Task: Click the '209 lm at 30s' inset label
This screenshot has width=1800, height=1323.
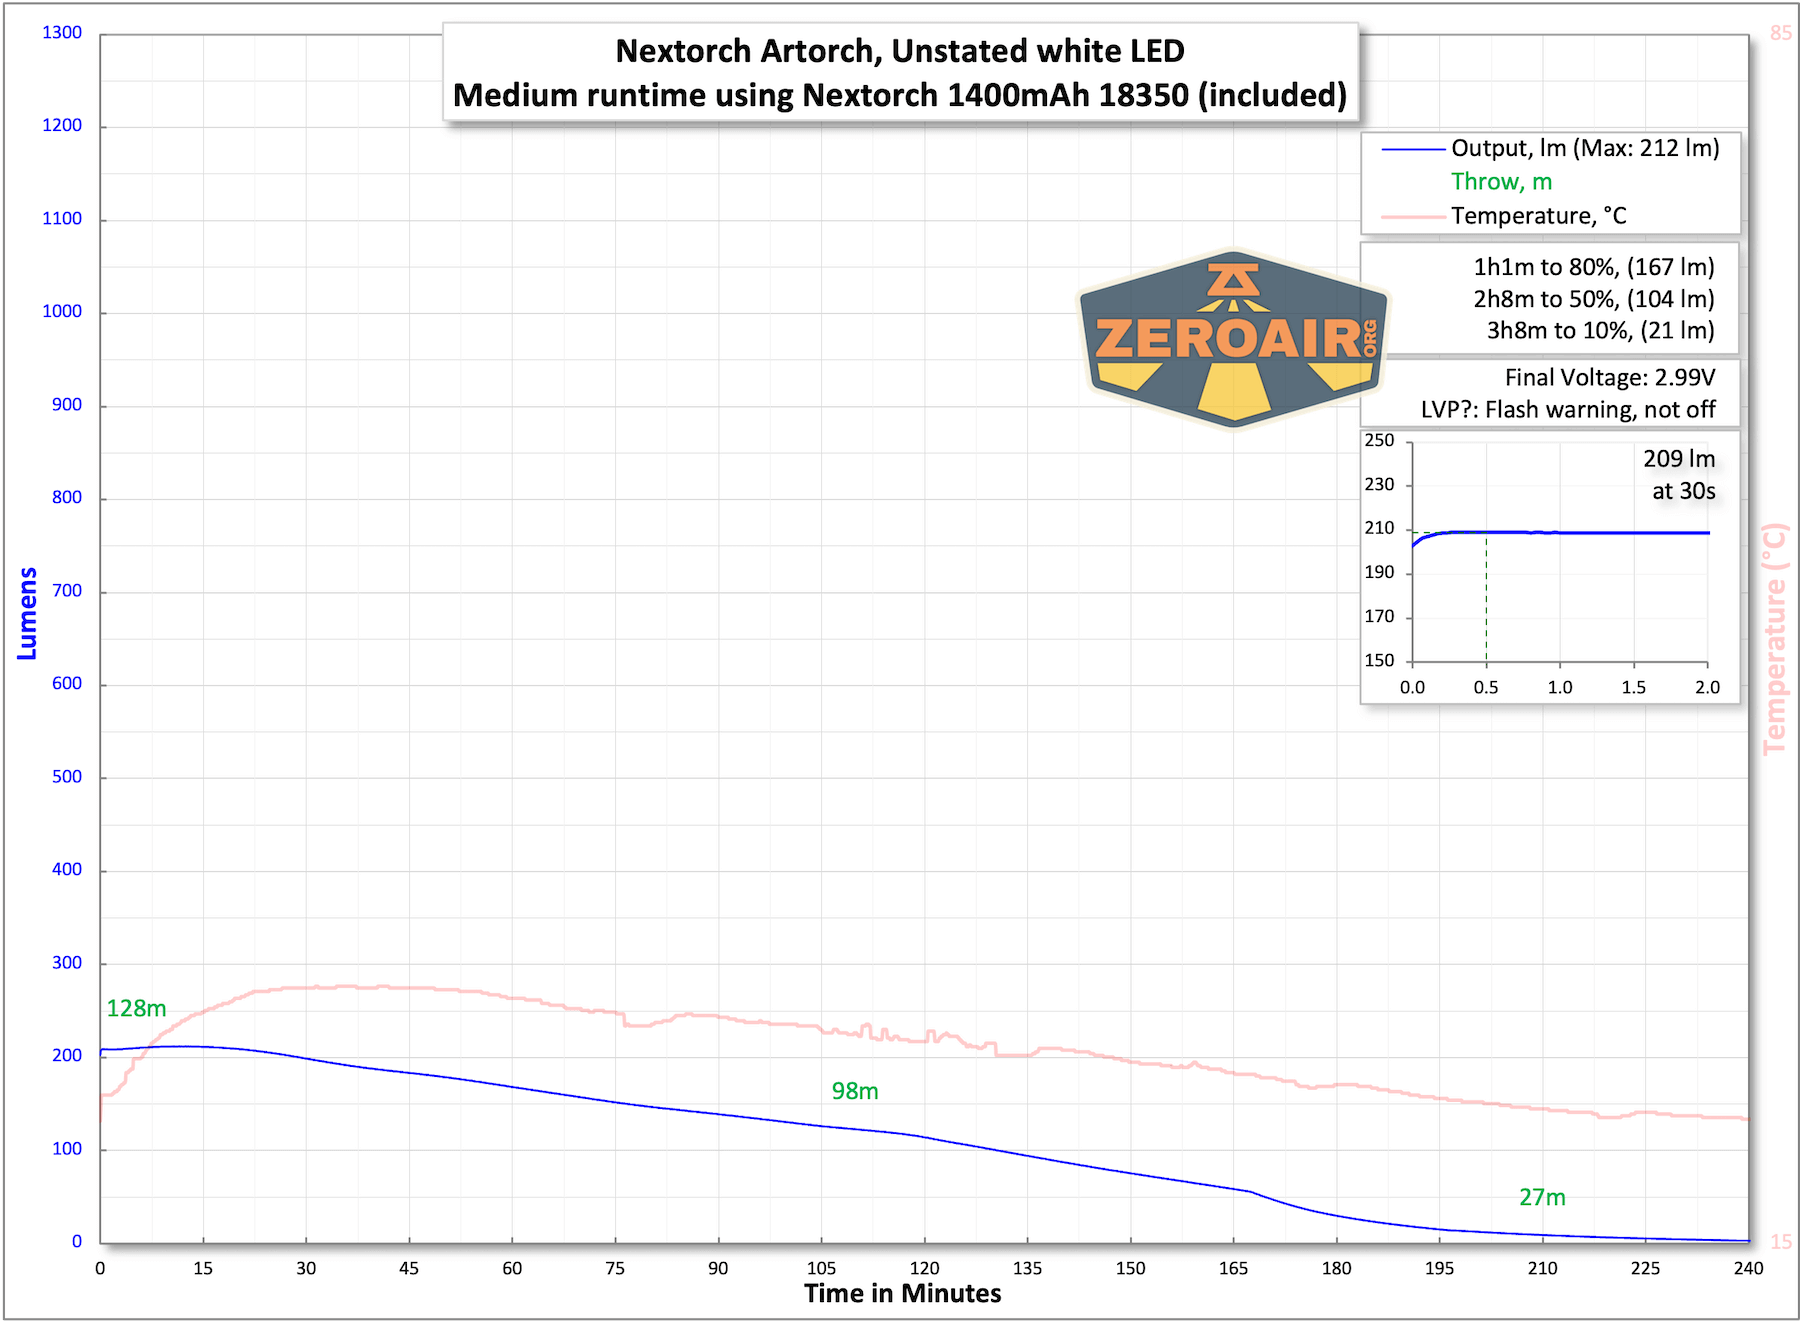Action: [x=1681, y=475]
